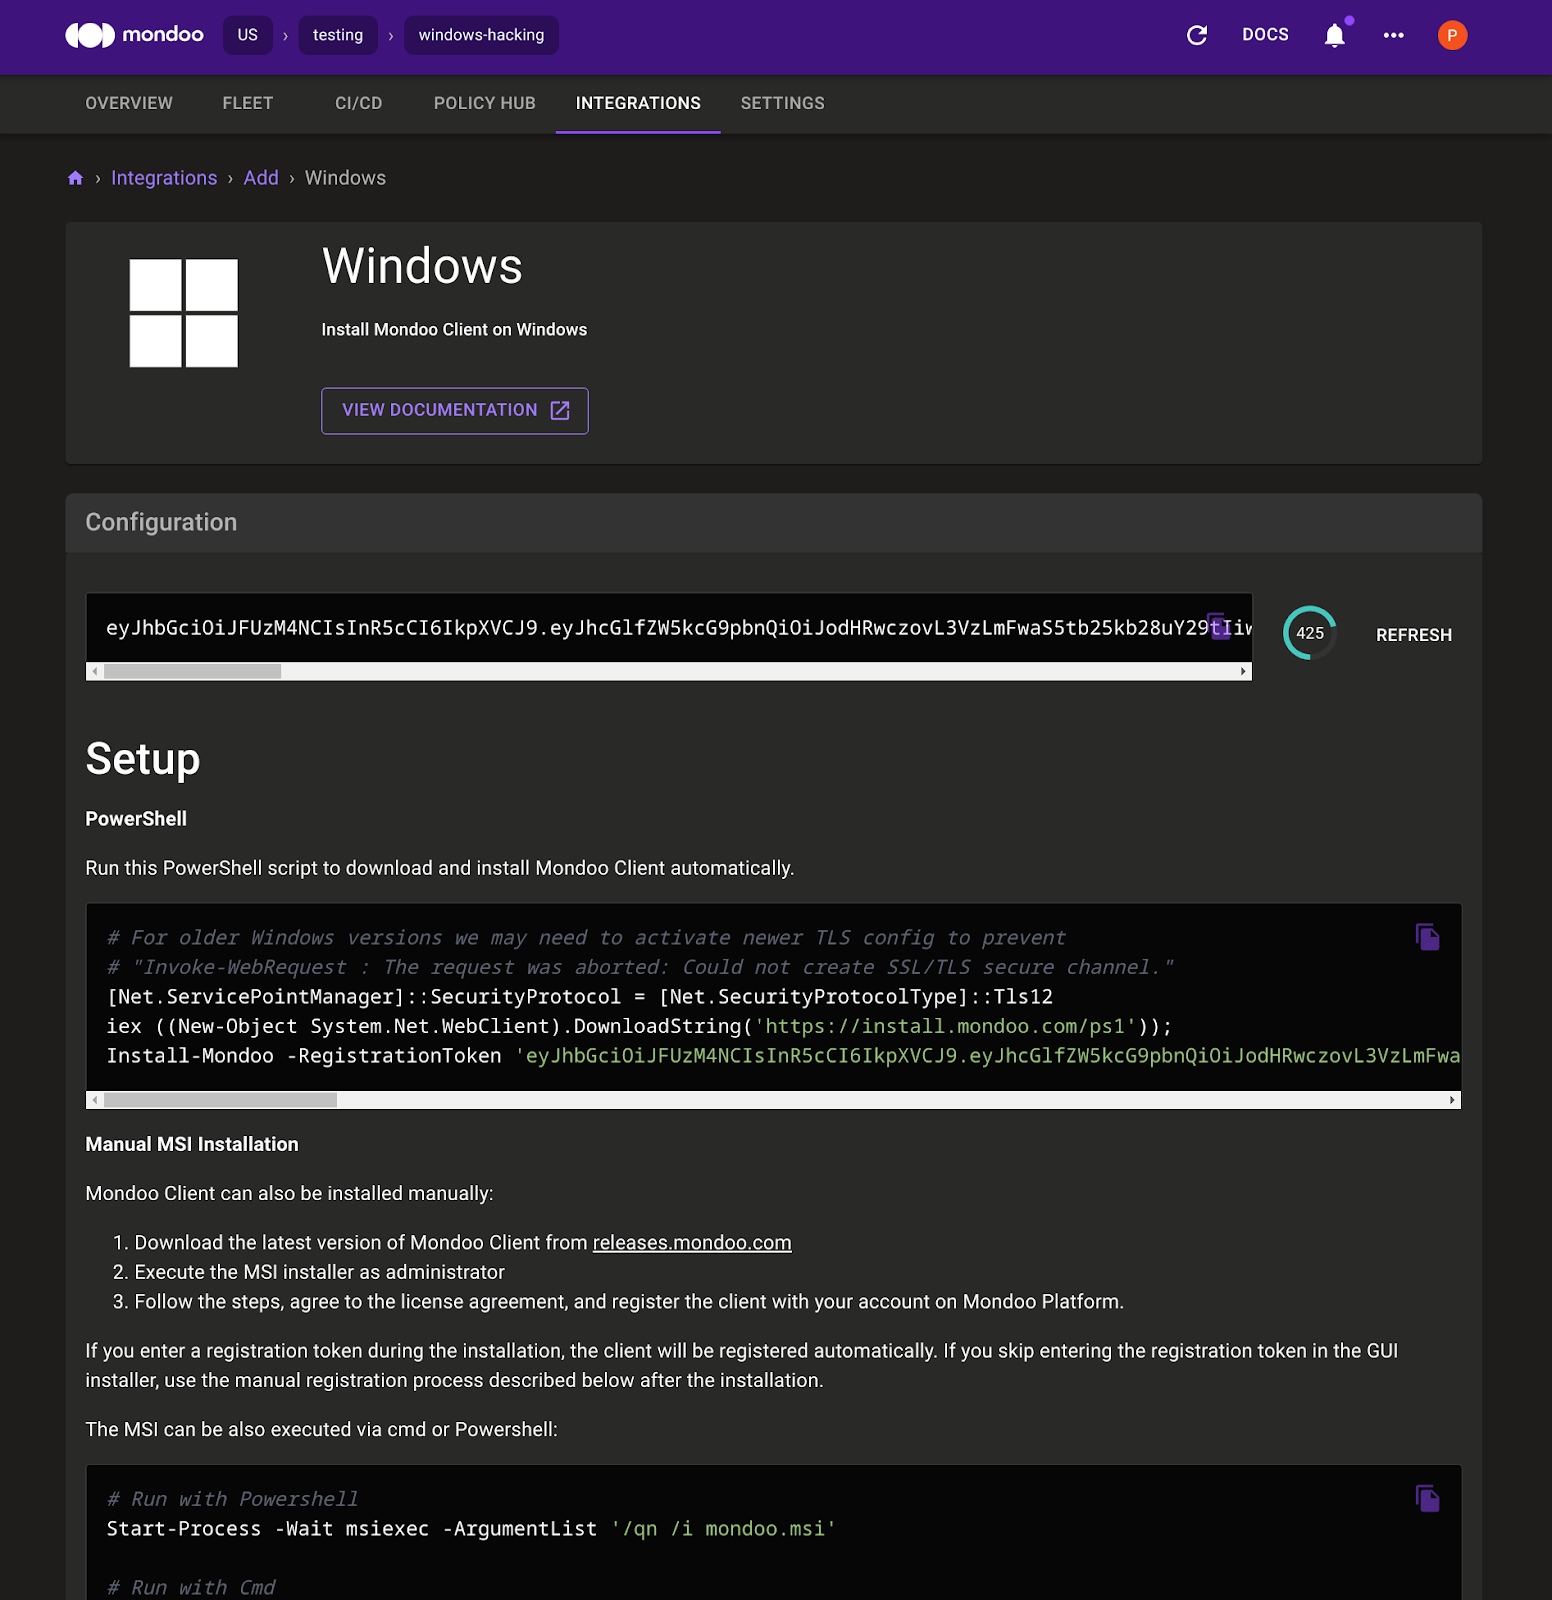Image resolution: width=1552 pixels, height=1600 pixels.
Task: Click the 'Manual MSI Installation' subheading
Action: tap(192, 1144)
